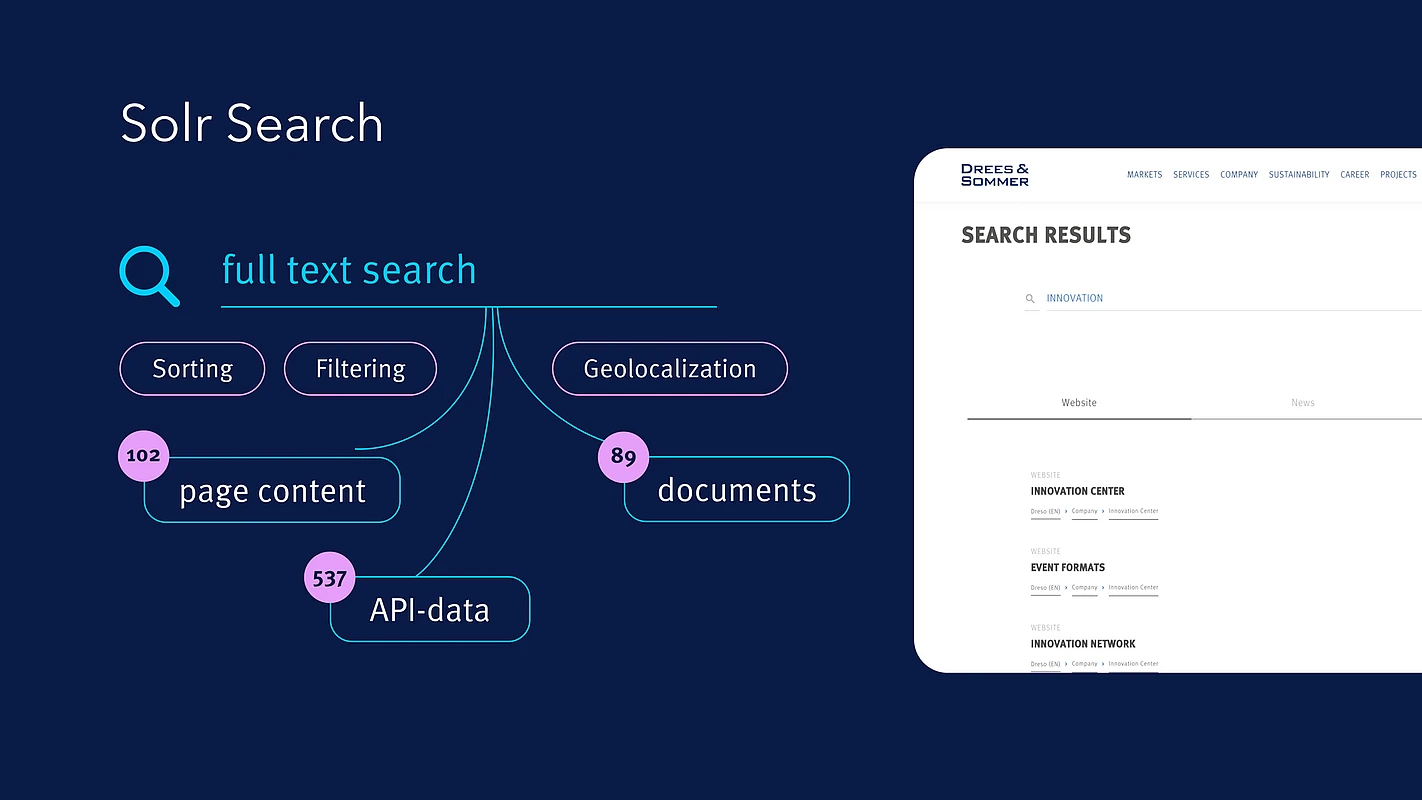Open the Event Formats result

click(1067, 567)
